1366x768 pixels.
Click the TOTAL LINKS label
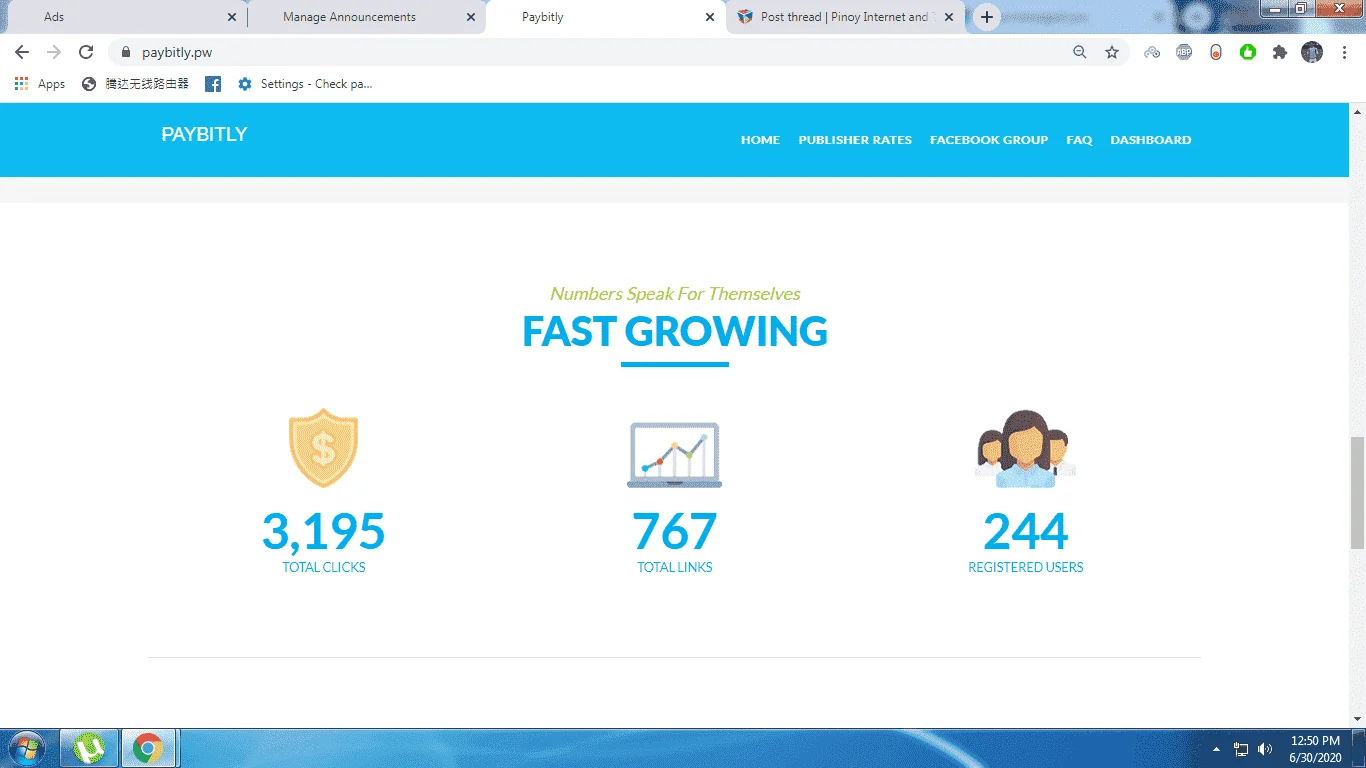pos(675,567)
